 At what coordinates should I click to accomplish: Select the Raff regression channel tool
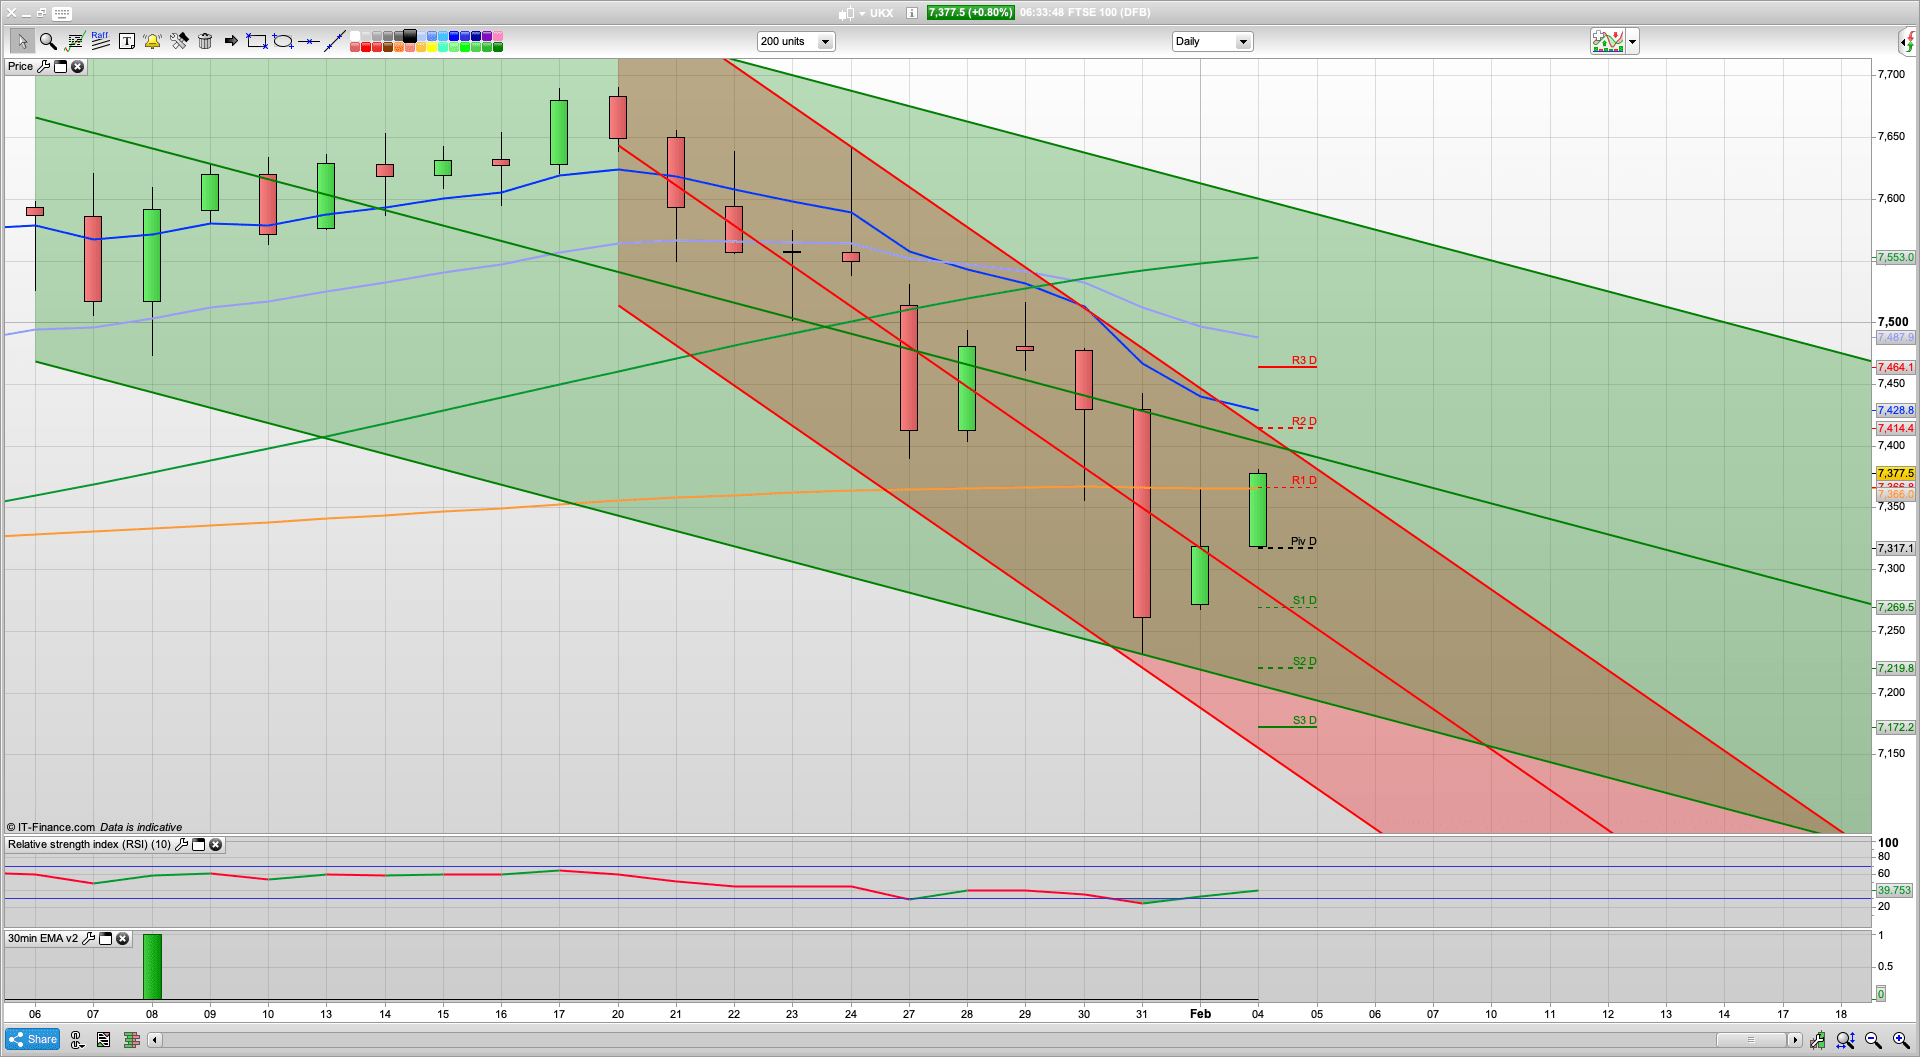(x=100, y=41)
